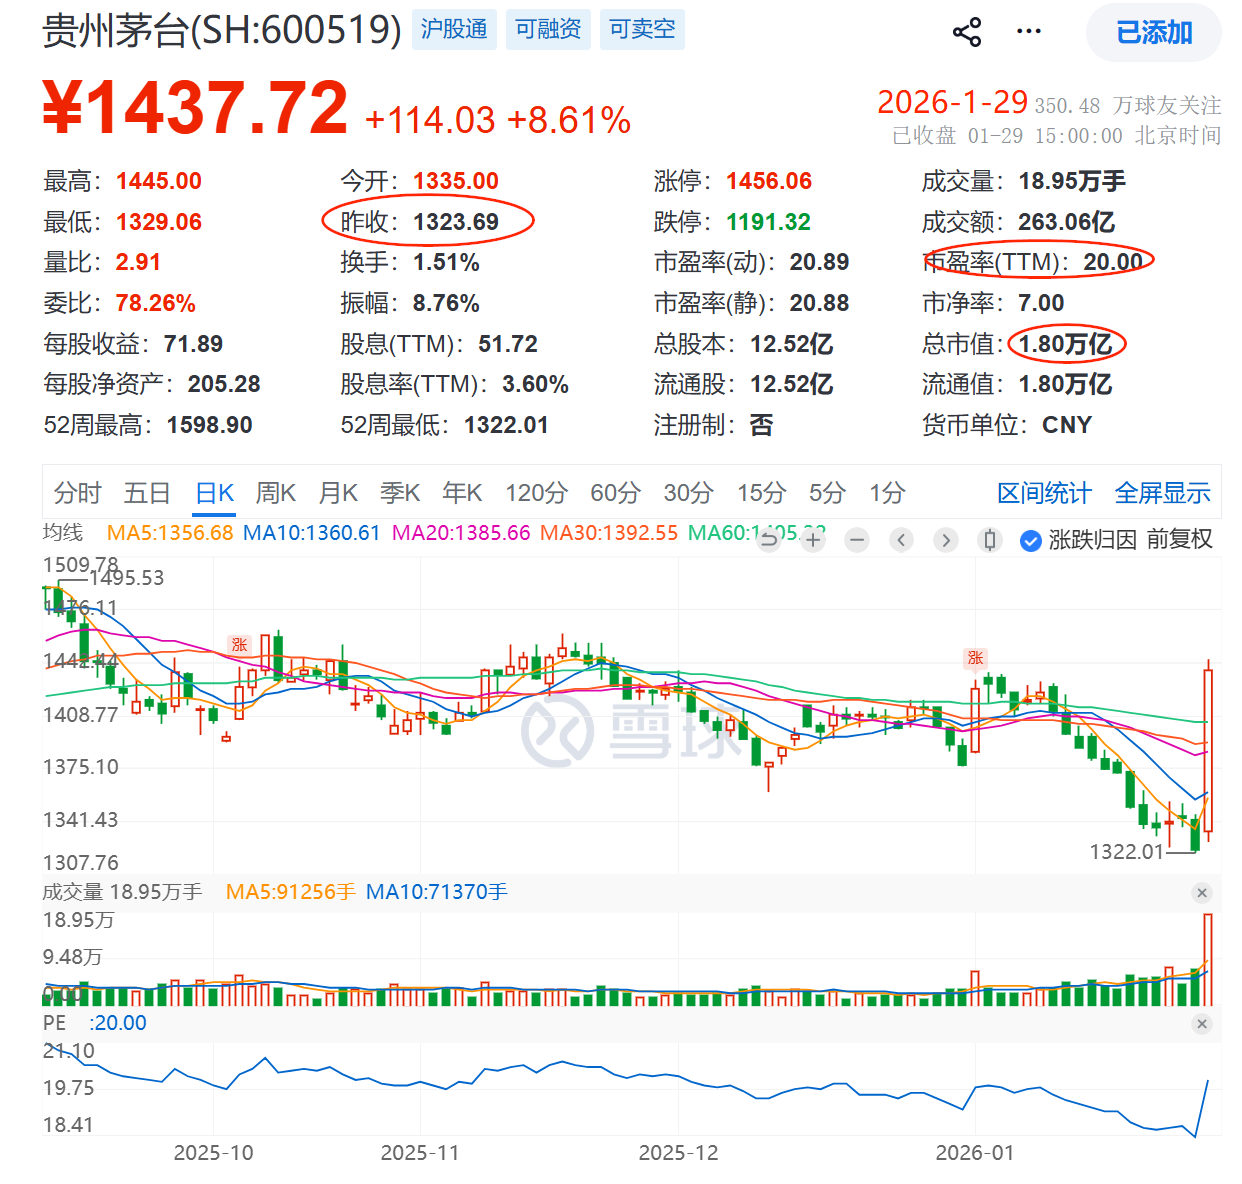Switch to the 1分 chart tab
Screen dimensions: 1242x1184
coord(887,493)
